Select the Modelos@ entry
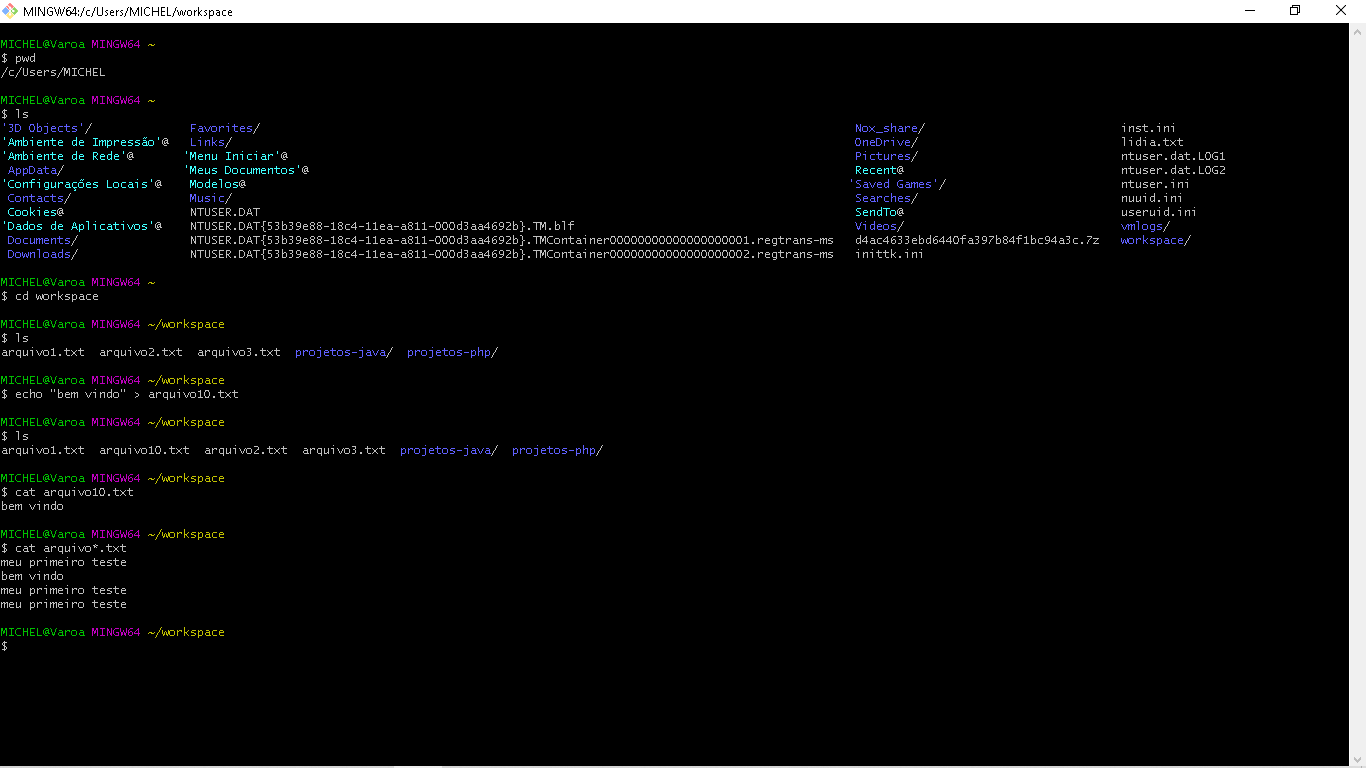 pos(218,184)
